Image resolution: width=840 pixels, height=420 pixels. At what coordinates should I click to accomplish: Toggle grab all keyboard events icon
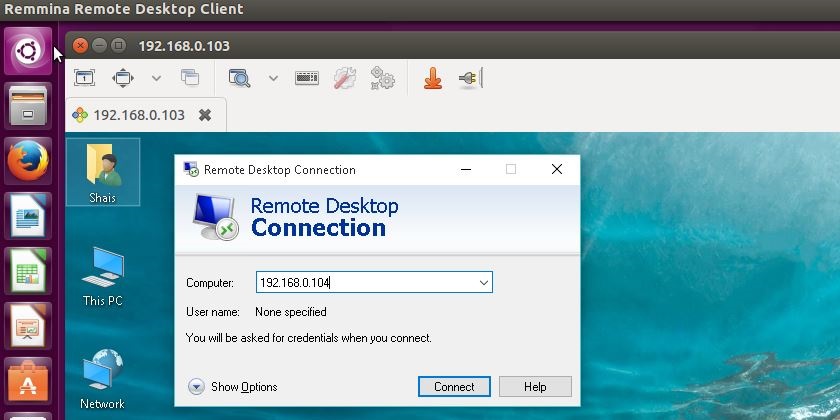click(307, 78)
